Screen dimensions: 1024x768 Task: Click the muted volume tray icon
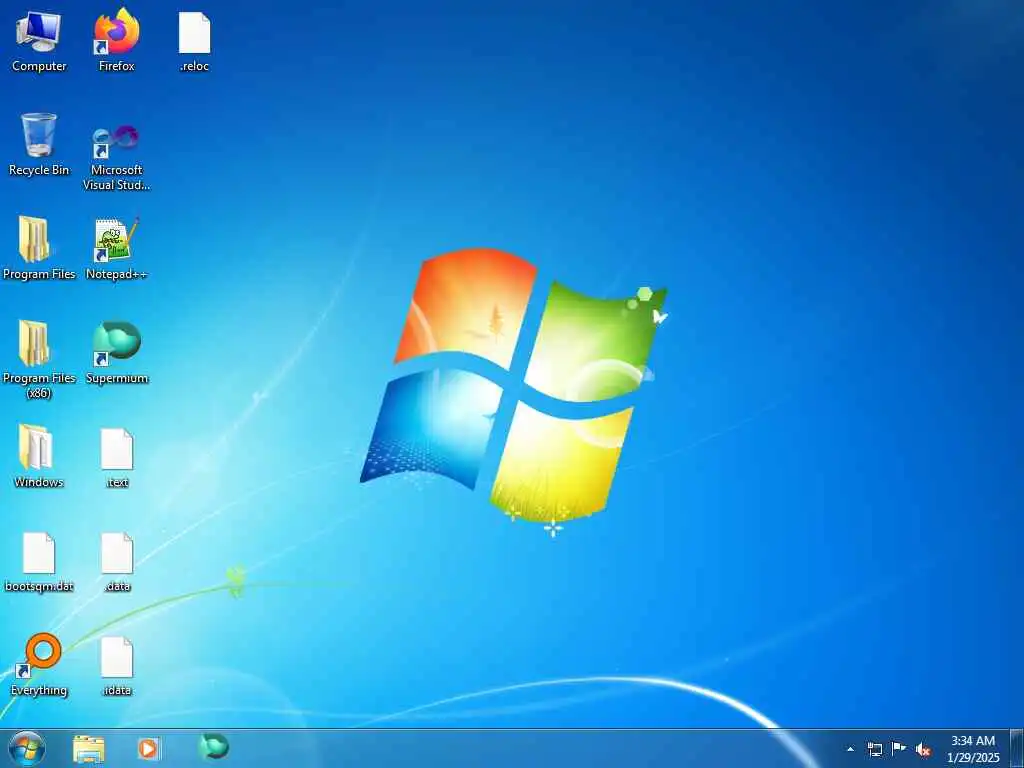(923, 750)
